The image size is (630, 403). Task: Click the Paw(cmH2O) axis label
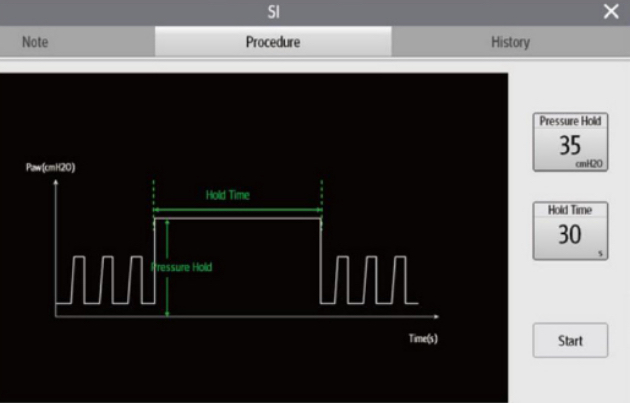coord(50,167)
